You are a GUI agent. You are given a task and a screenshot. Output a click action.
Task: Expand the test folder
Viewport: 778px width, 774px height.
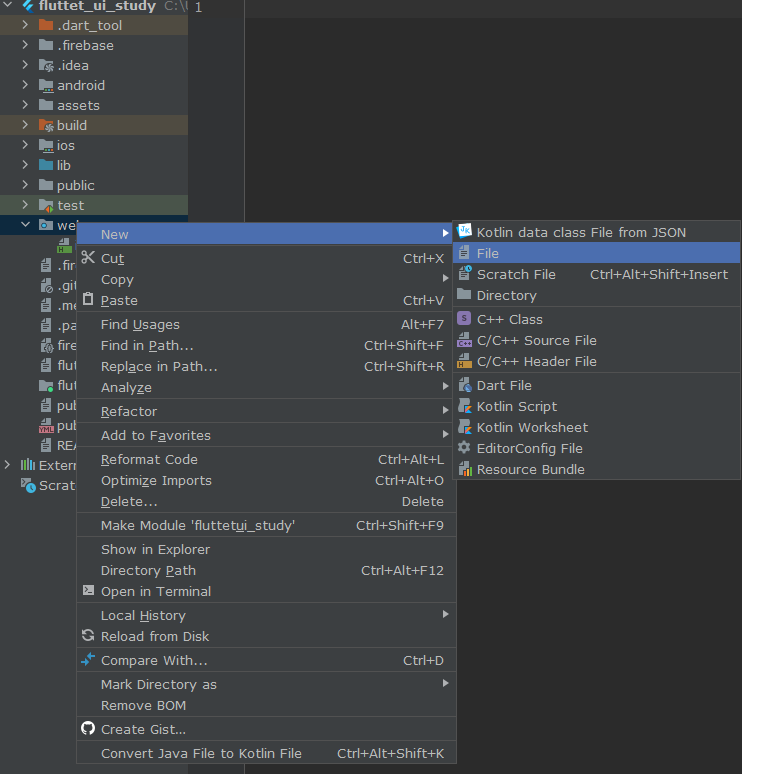click(x=25, y=204)
